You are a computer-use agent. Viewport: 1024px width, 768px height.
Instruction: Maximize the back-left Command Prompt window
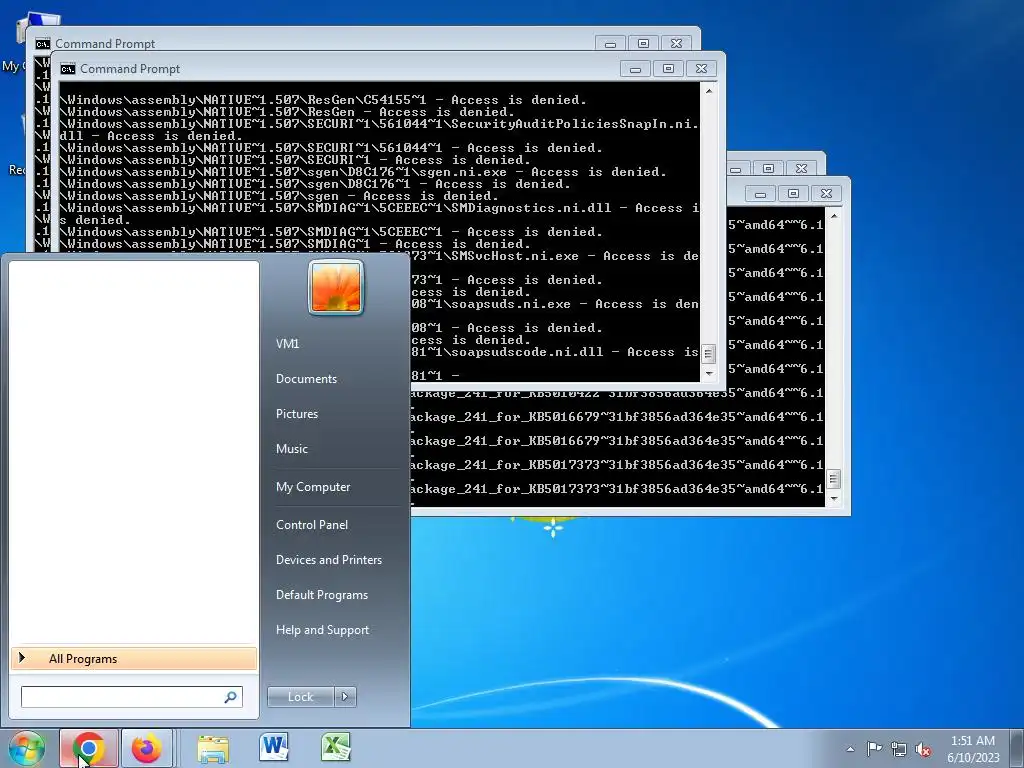coord(643,44)
